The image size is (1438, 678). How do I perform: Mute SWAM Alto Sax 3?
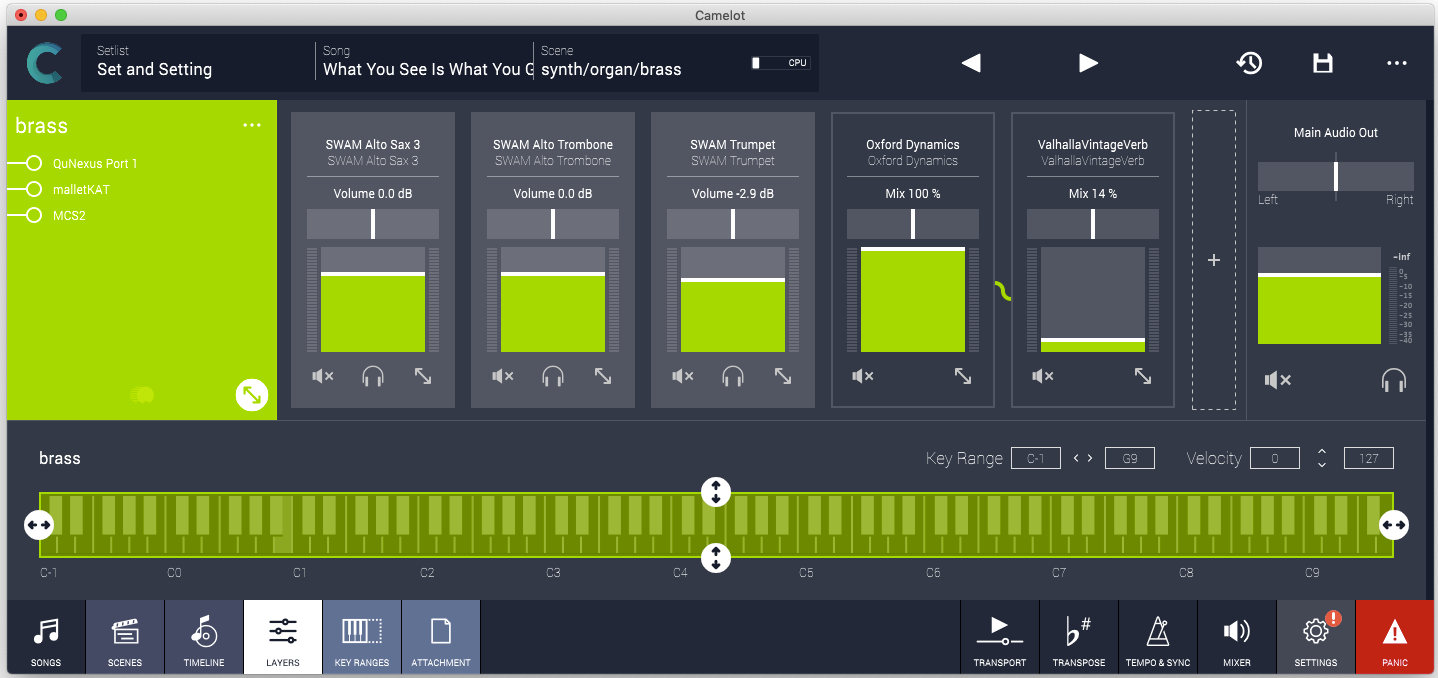[322, 377]
